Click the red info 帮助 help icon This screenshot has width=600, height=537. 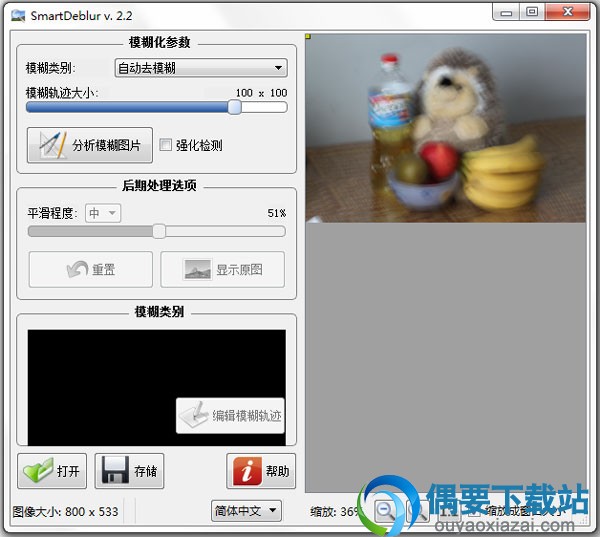[x=247, y=471]
